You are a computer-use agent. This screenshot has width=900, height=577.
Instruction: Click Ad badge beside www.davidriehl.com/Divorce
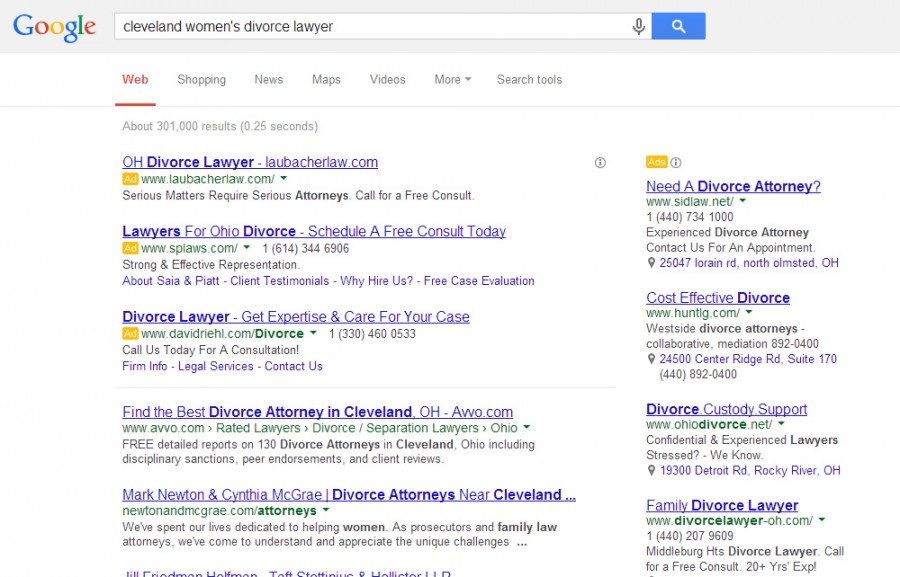pos(130,334)
